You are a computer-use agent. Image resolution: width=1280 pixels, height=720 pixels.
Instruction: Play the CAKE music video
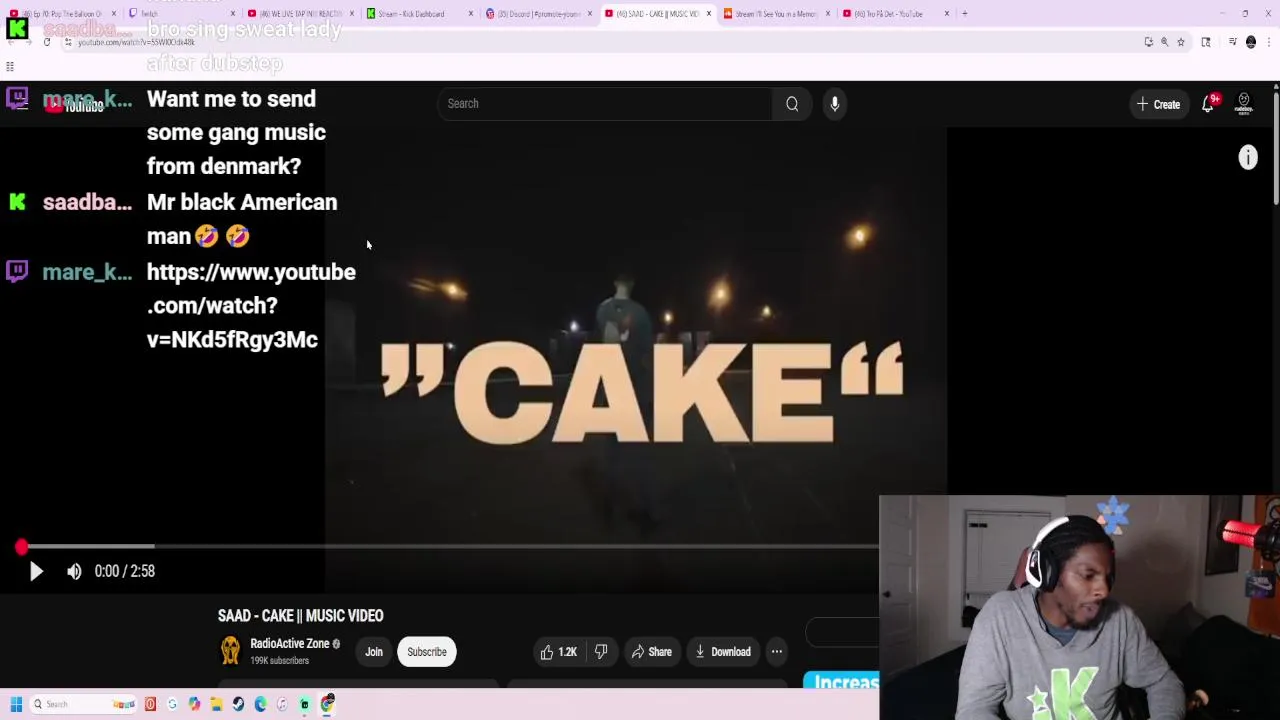point(36,571)
